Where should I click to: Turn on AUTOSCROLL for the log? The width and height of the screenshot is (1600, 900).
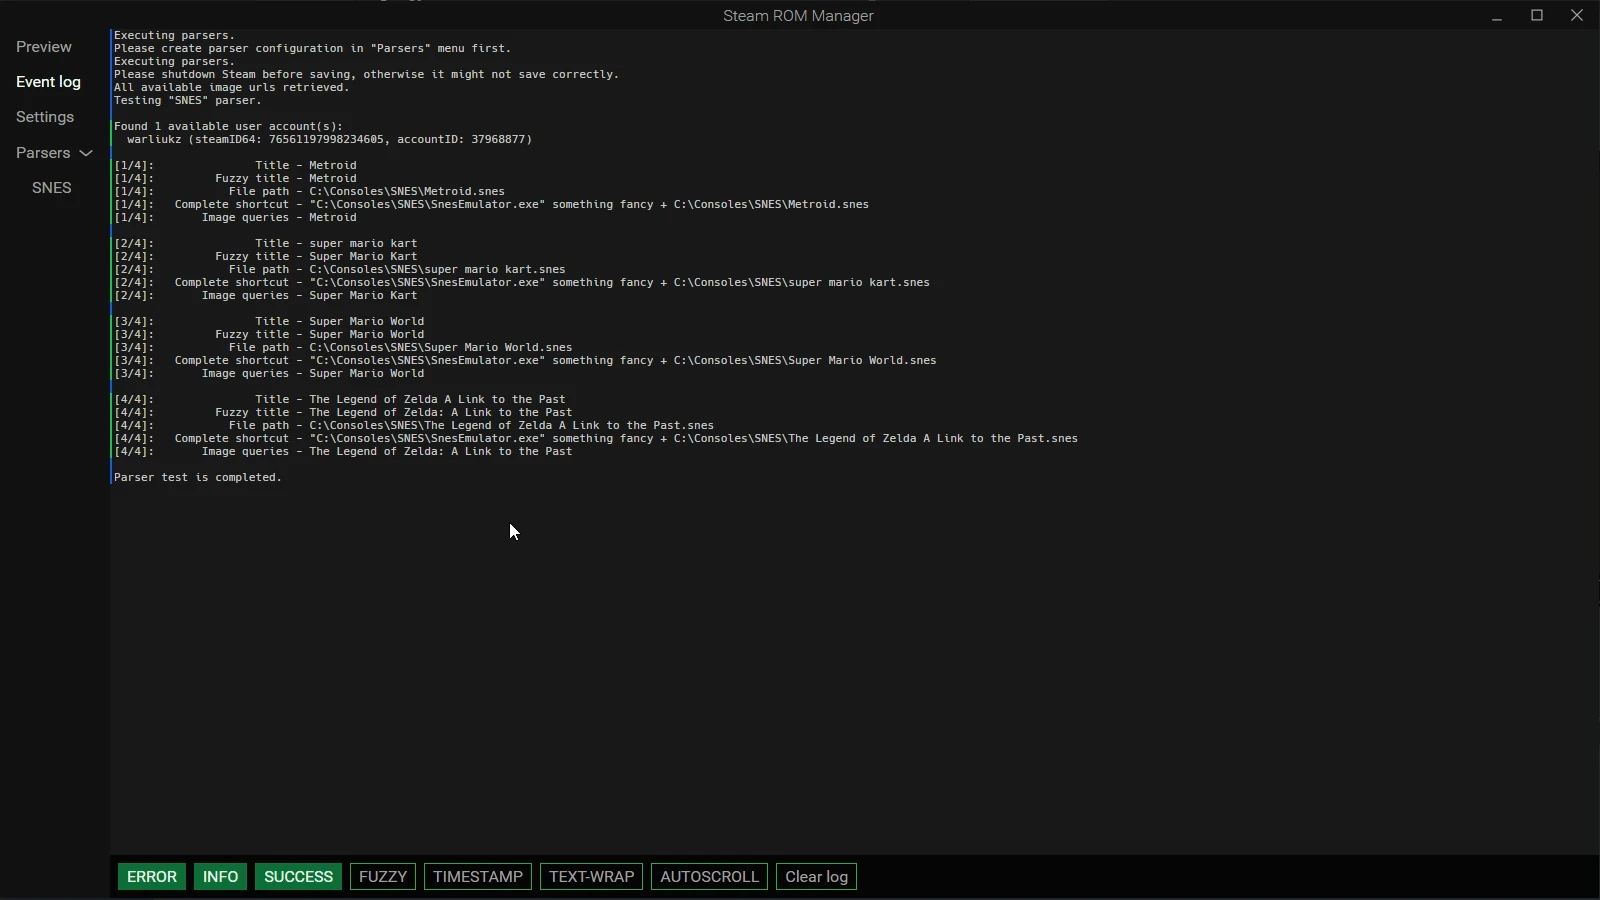pyautogui.click(x=709, y=877)
